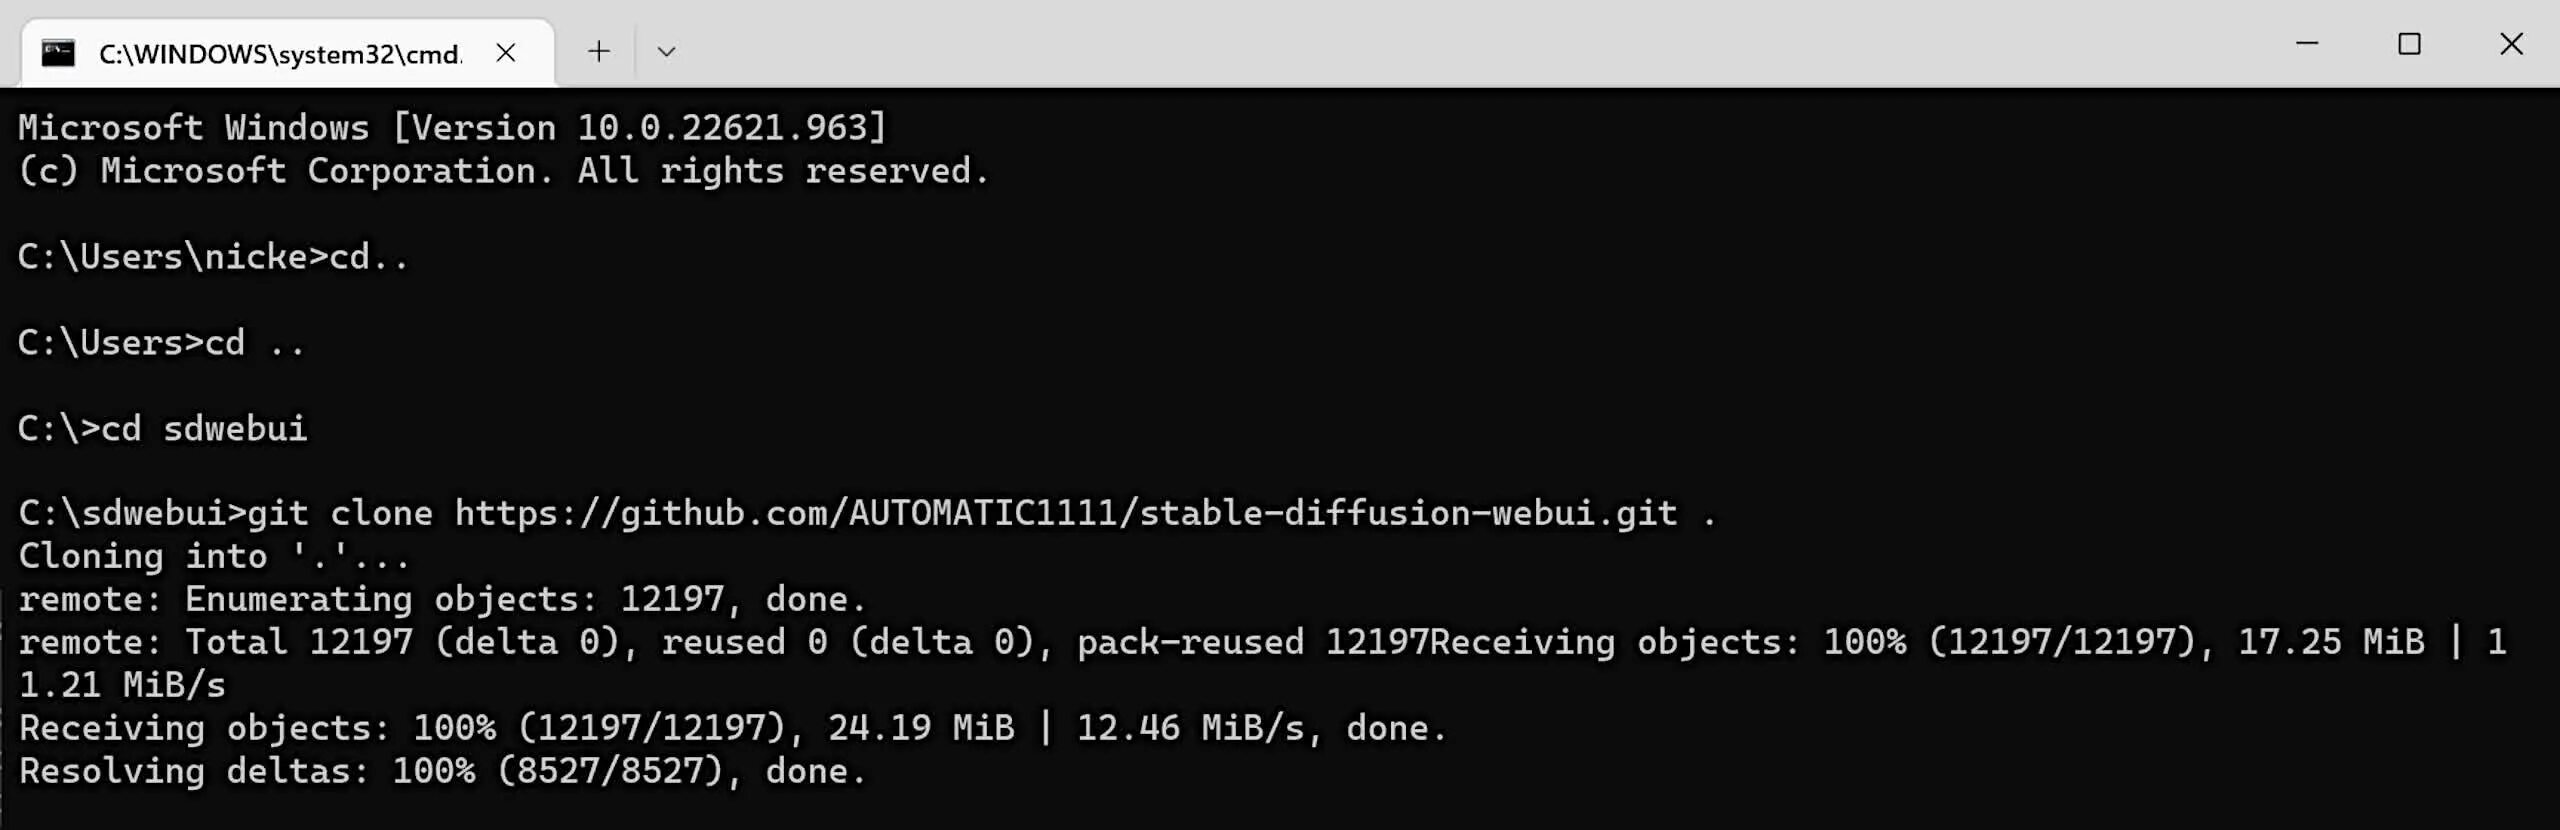The width and height of the screenshot is (2560, 830).
Task: Click the cmd icon in the tab
Action: [58, 53]
